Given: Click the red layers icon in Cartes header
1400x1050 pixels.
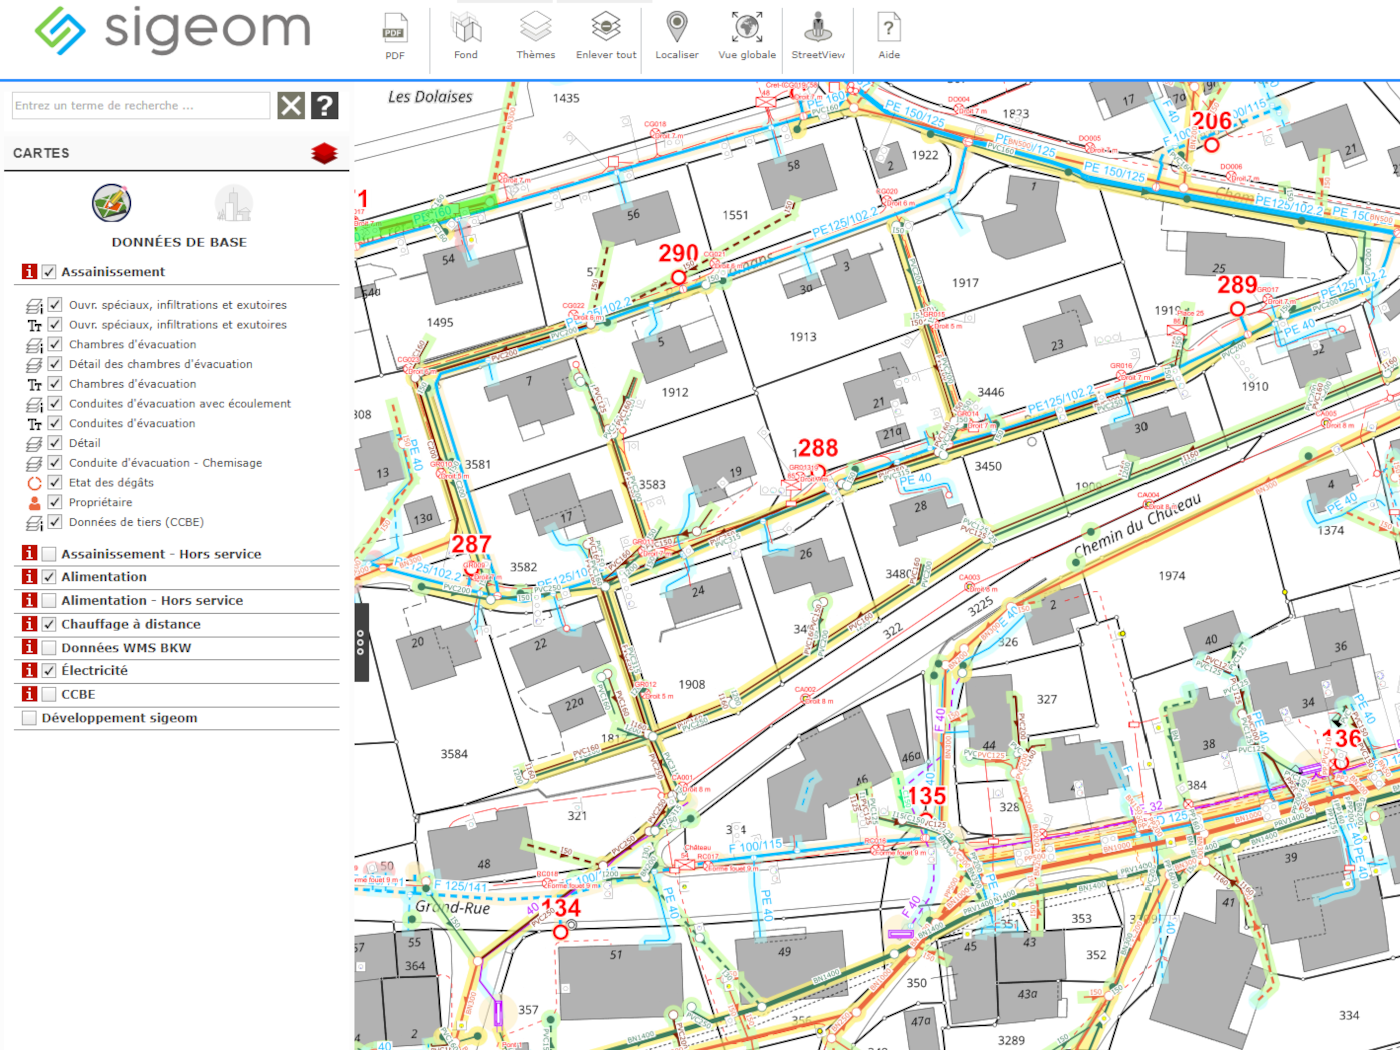Looking at the screenshot, I should click(324, 154).
